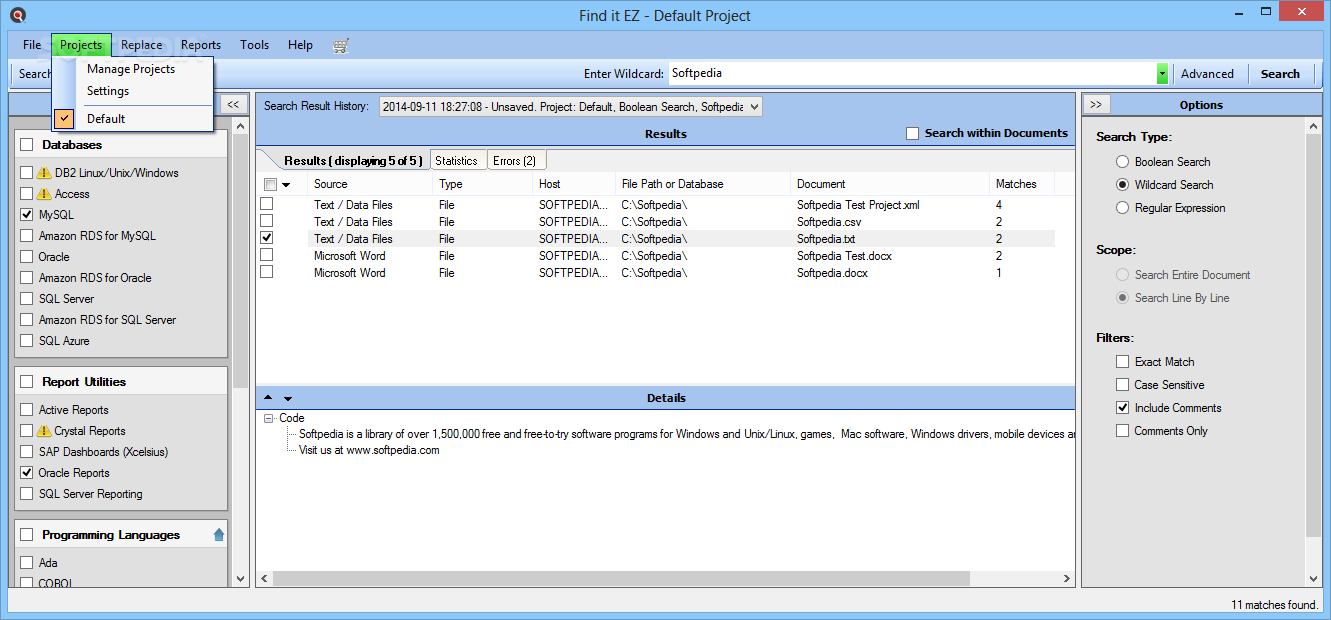This screenshot has width=1331, height=620.
Task: Enable the MySQL database checkbox
Action: point(27,215)
